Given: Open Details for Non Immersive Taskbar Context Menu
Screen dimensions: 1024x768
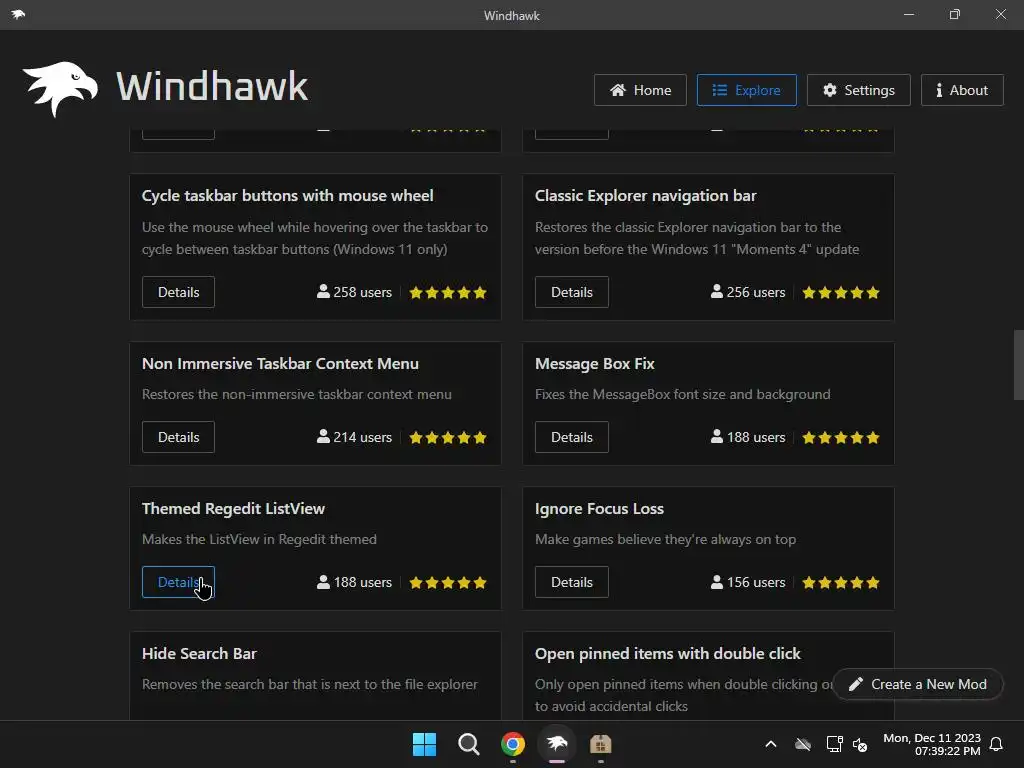Looking at the screenshot, I should [x=178, y=437].
